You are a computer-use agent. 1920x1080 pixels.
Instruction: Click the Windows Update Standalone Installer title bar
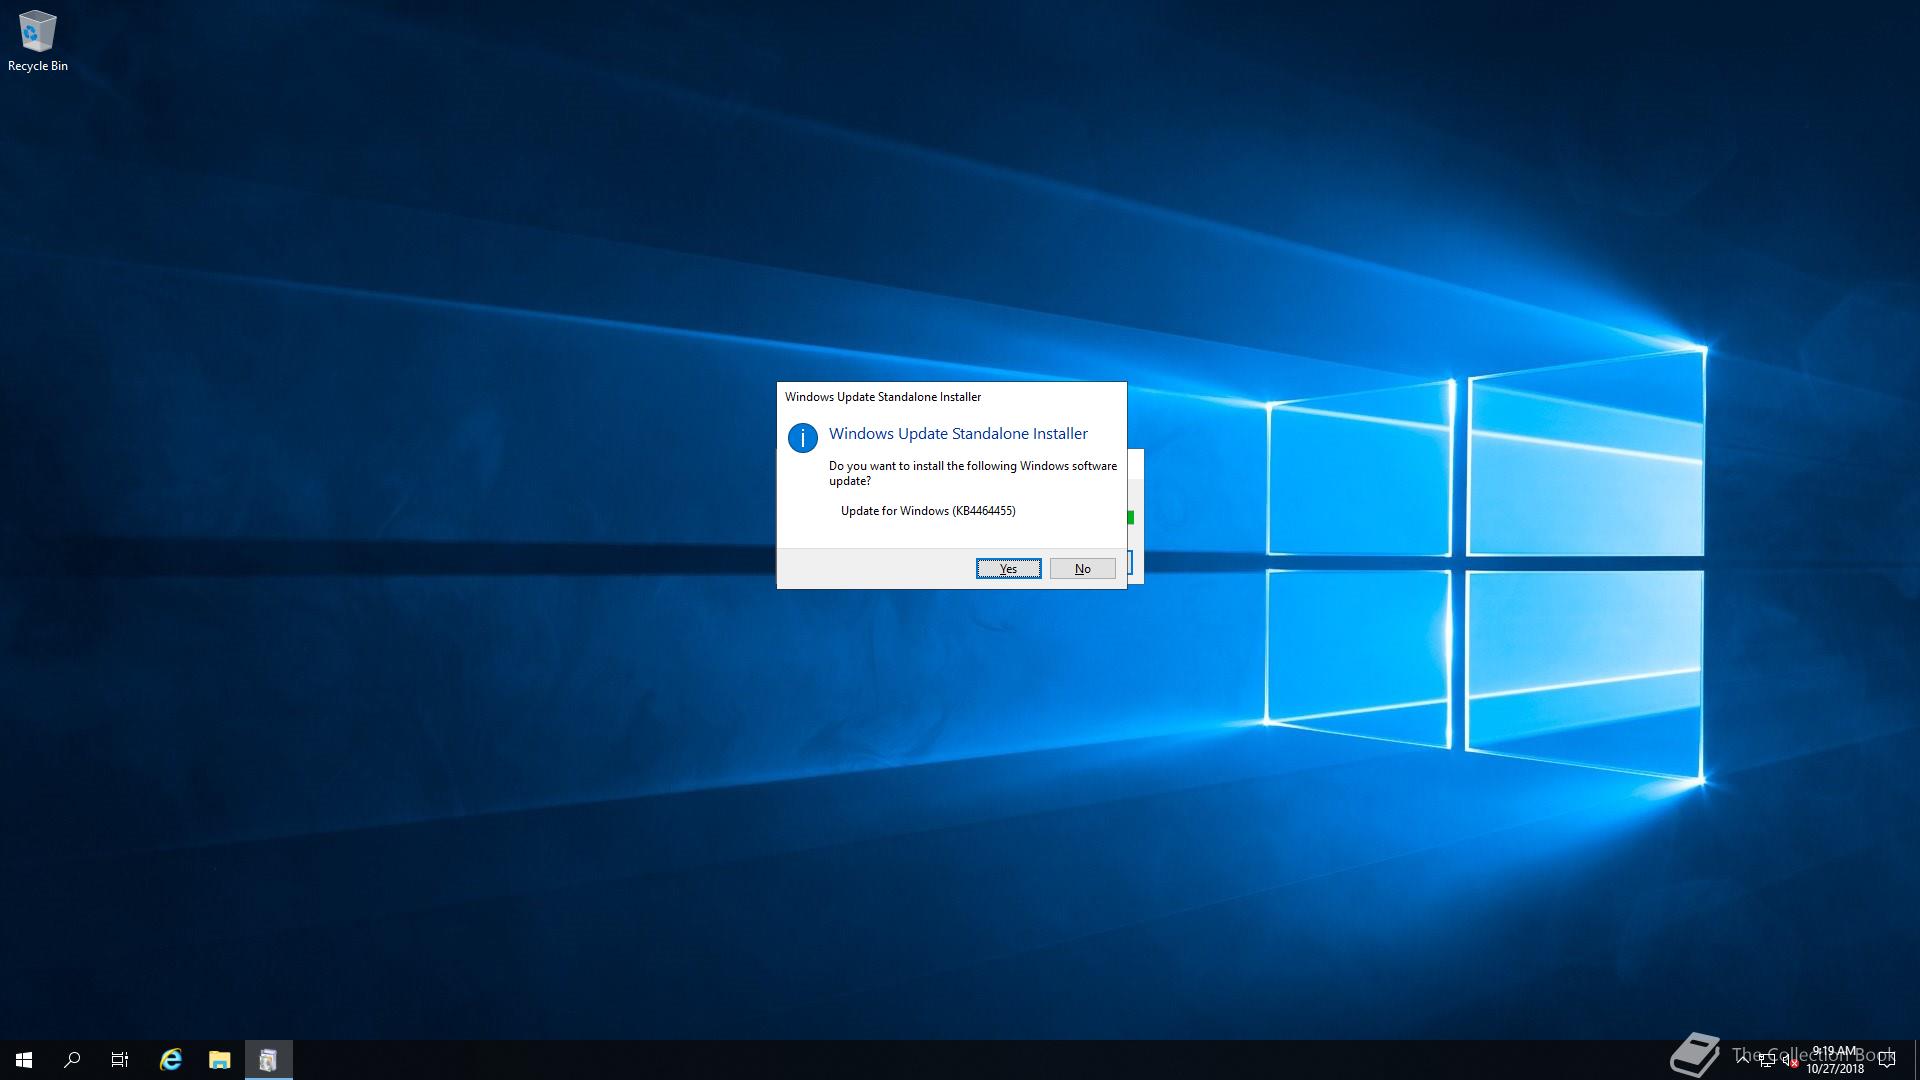click(x=950, y=397)
